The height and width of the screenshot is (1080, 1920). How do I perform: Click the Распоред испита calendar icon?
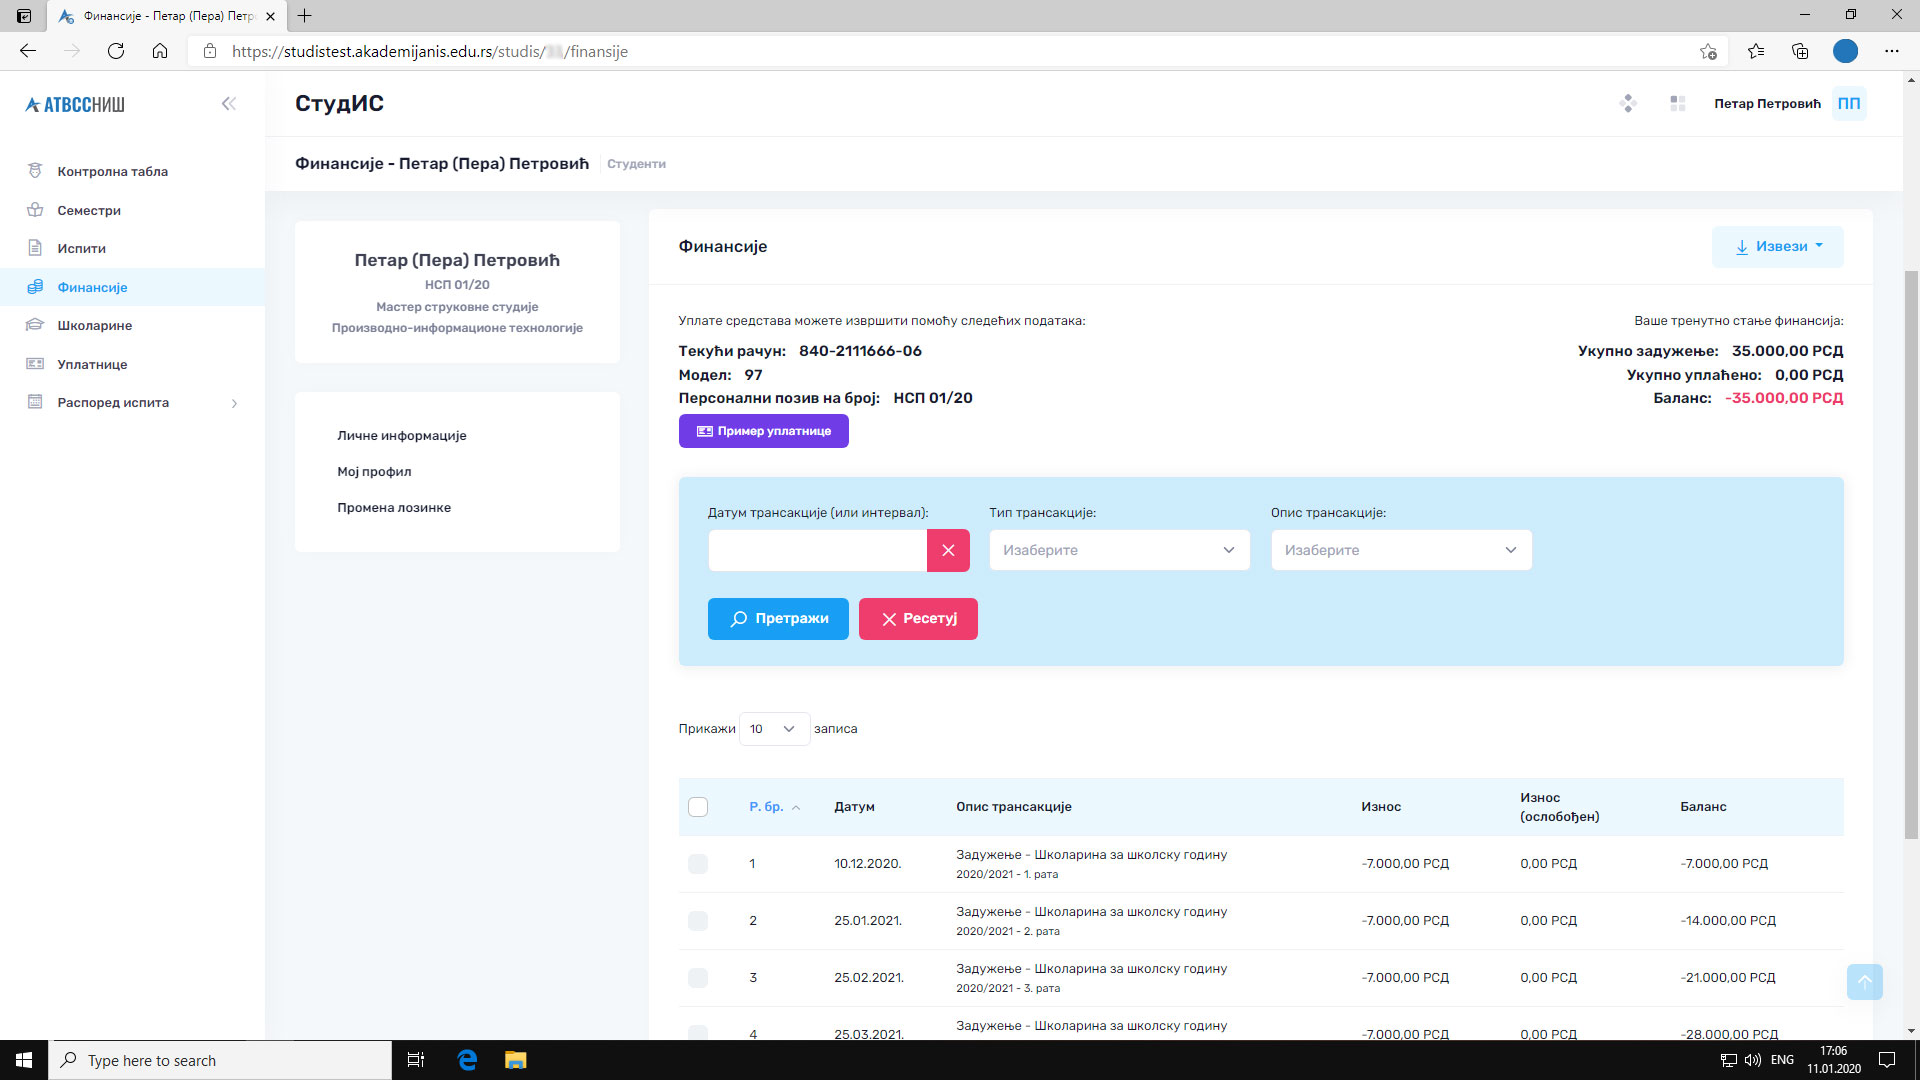tap(35, 402)
